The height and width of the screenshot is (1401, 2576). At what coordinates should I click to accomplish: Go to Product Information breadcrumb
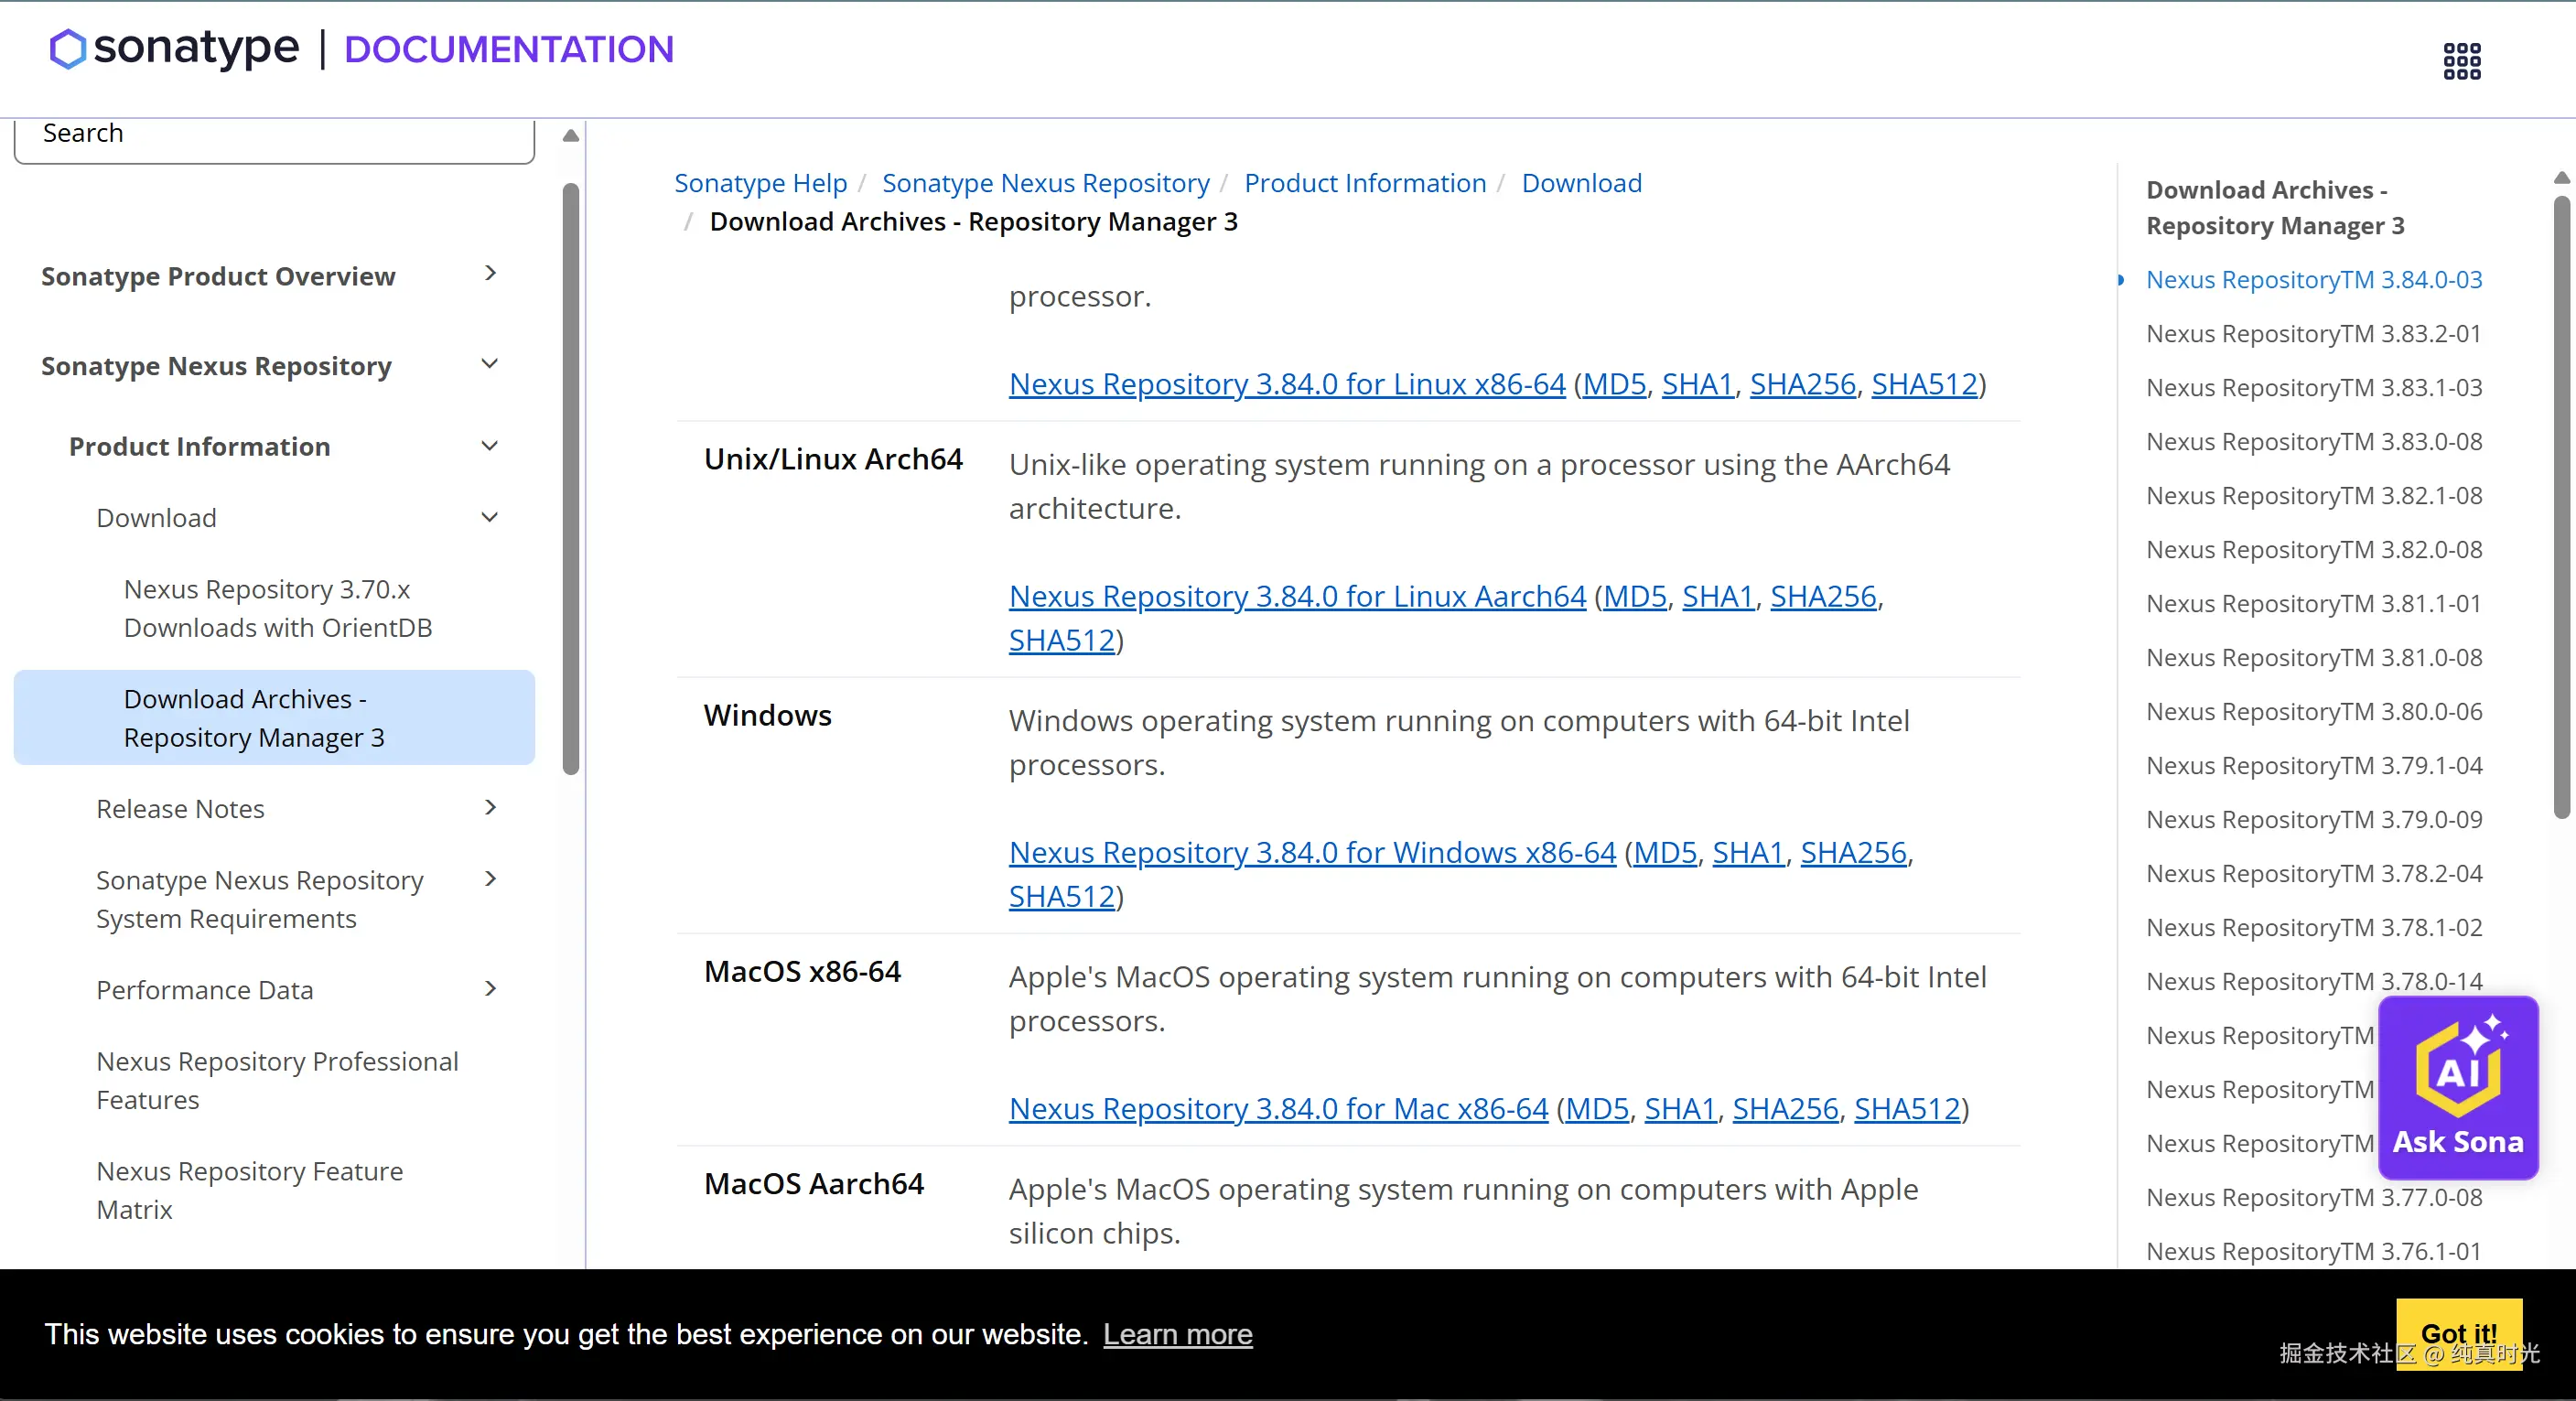click(1364, 183)
